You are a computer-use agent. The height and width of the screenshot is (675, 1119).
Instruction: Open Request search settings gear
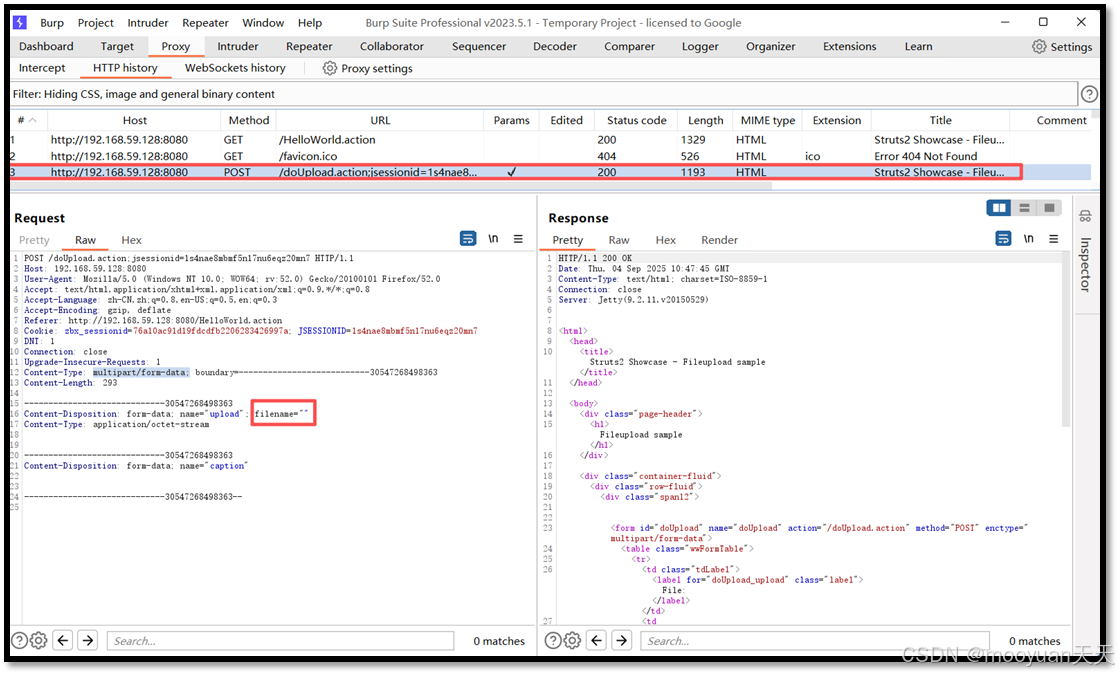pyautogui.click(x=39, y=641)
